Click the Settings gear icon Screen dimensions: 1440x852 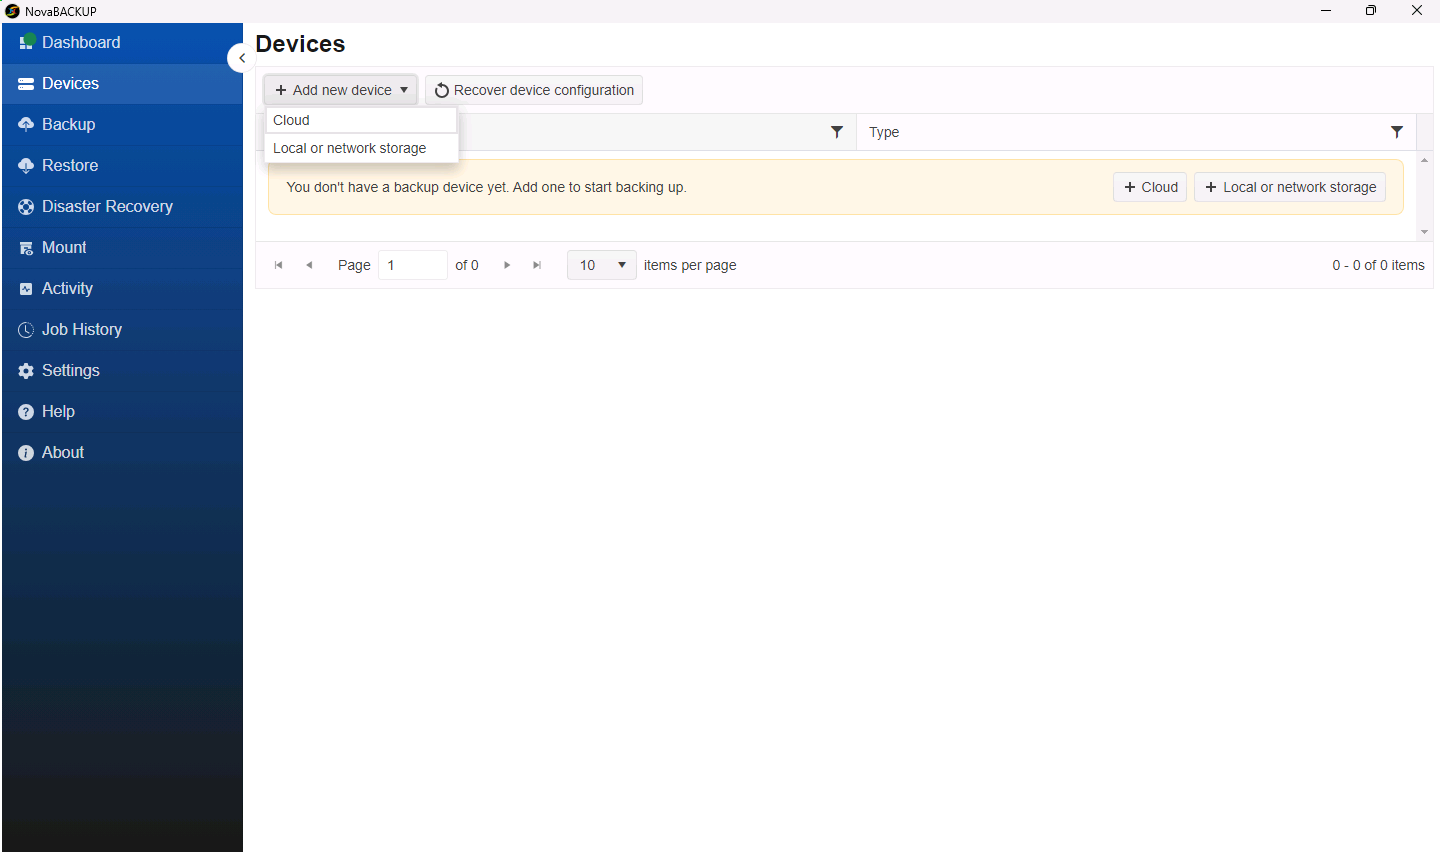point(26,371)
